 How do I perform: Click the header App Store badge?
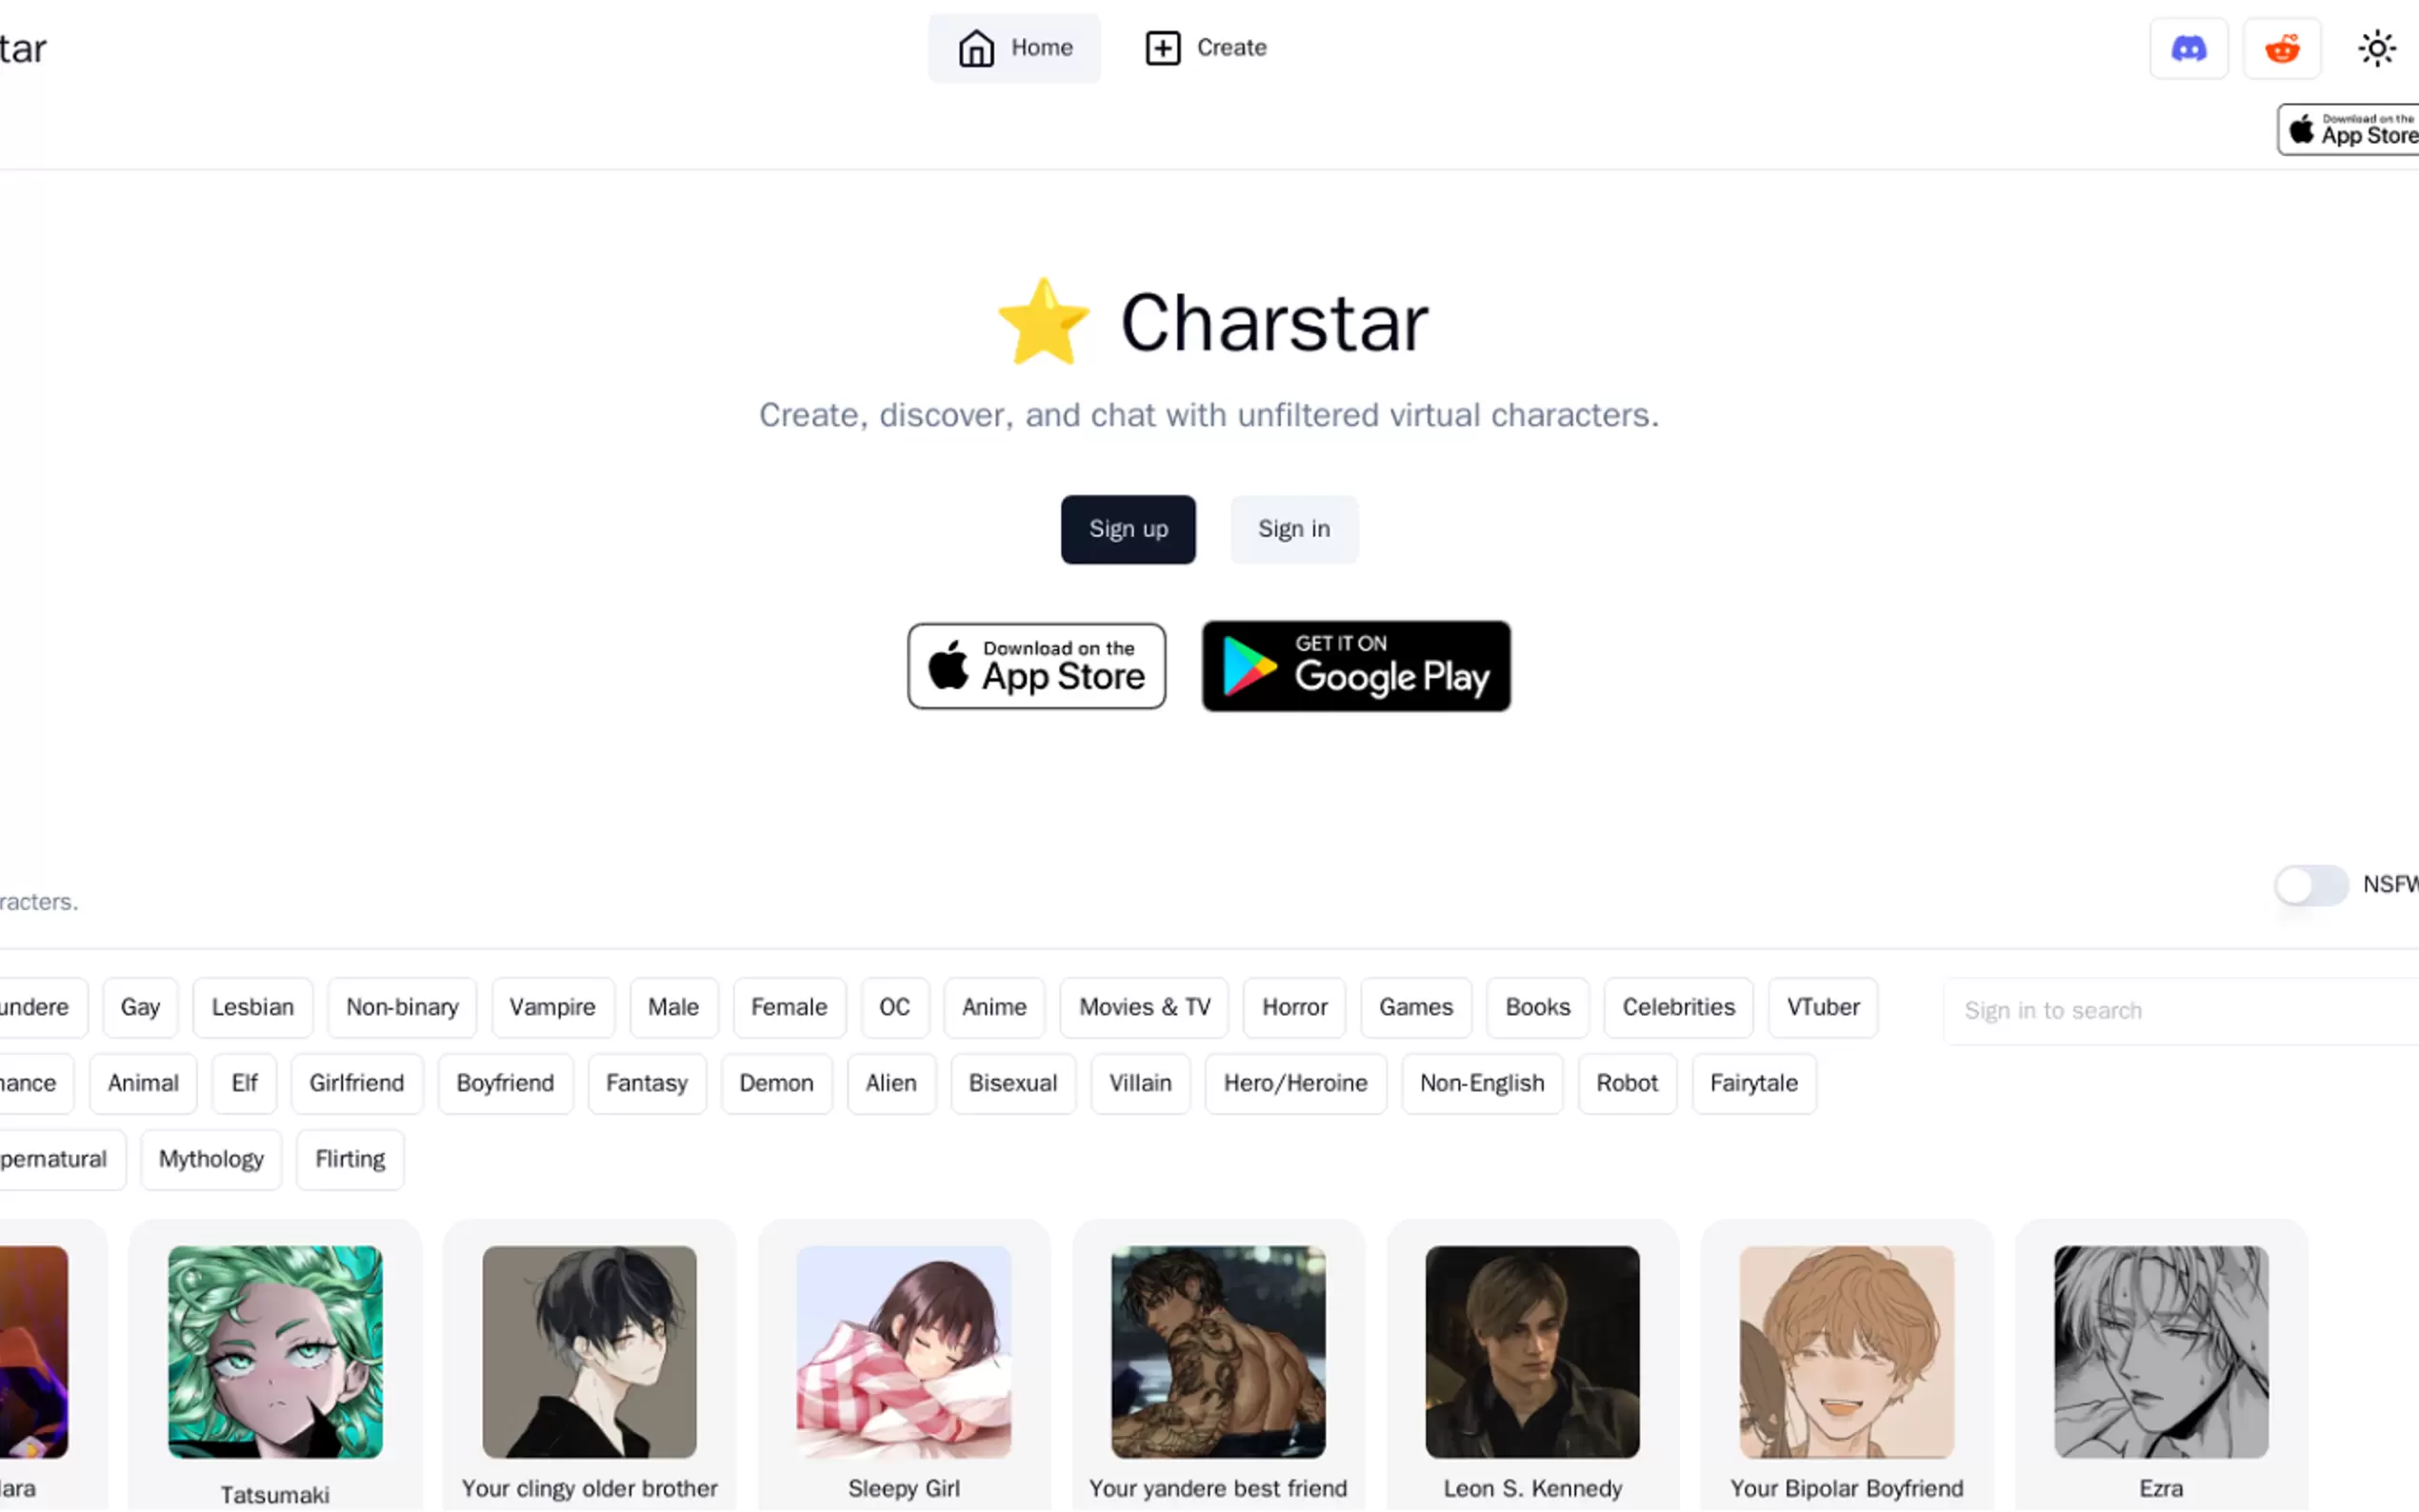pyautogui.click(x=2348, y=129)
